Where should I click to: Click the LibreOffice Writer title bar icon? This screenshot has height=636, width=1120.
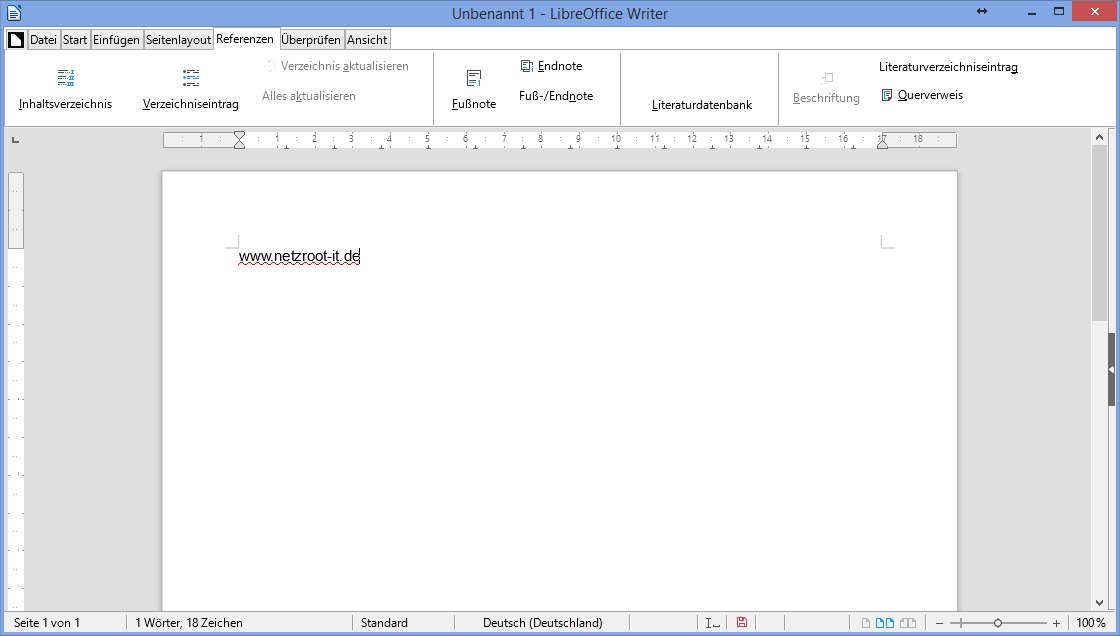click(14, 12)
